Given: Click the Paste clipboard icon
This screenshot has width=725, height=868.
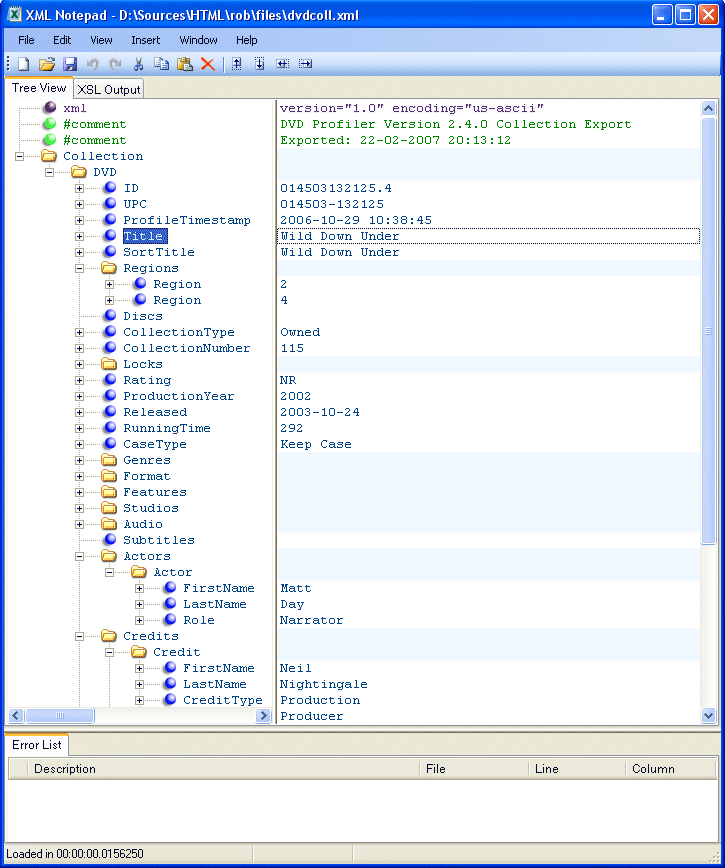Looking at the screenshot, I should click(x=184, y=64).
